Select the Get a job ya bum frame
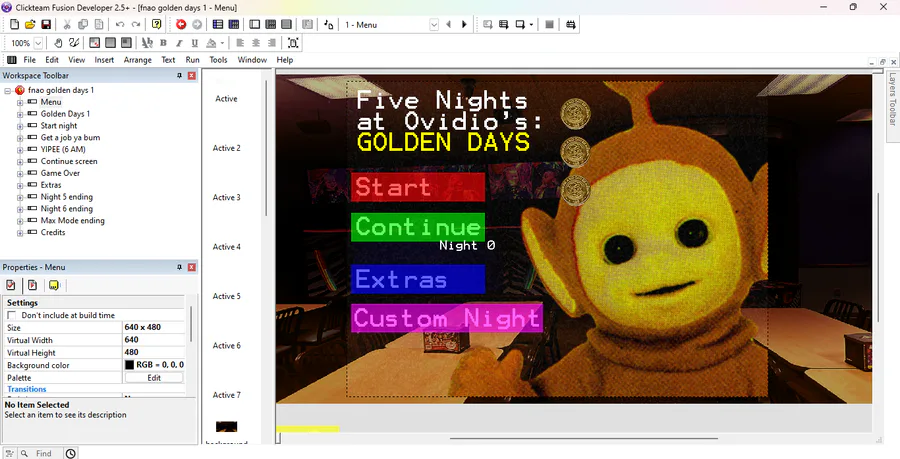 (70, 138)
